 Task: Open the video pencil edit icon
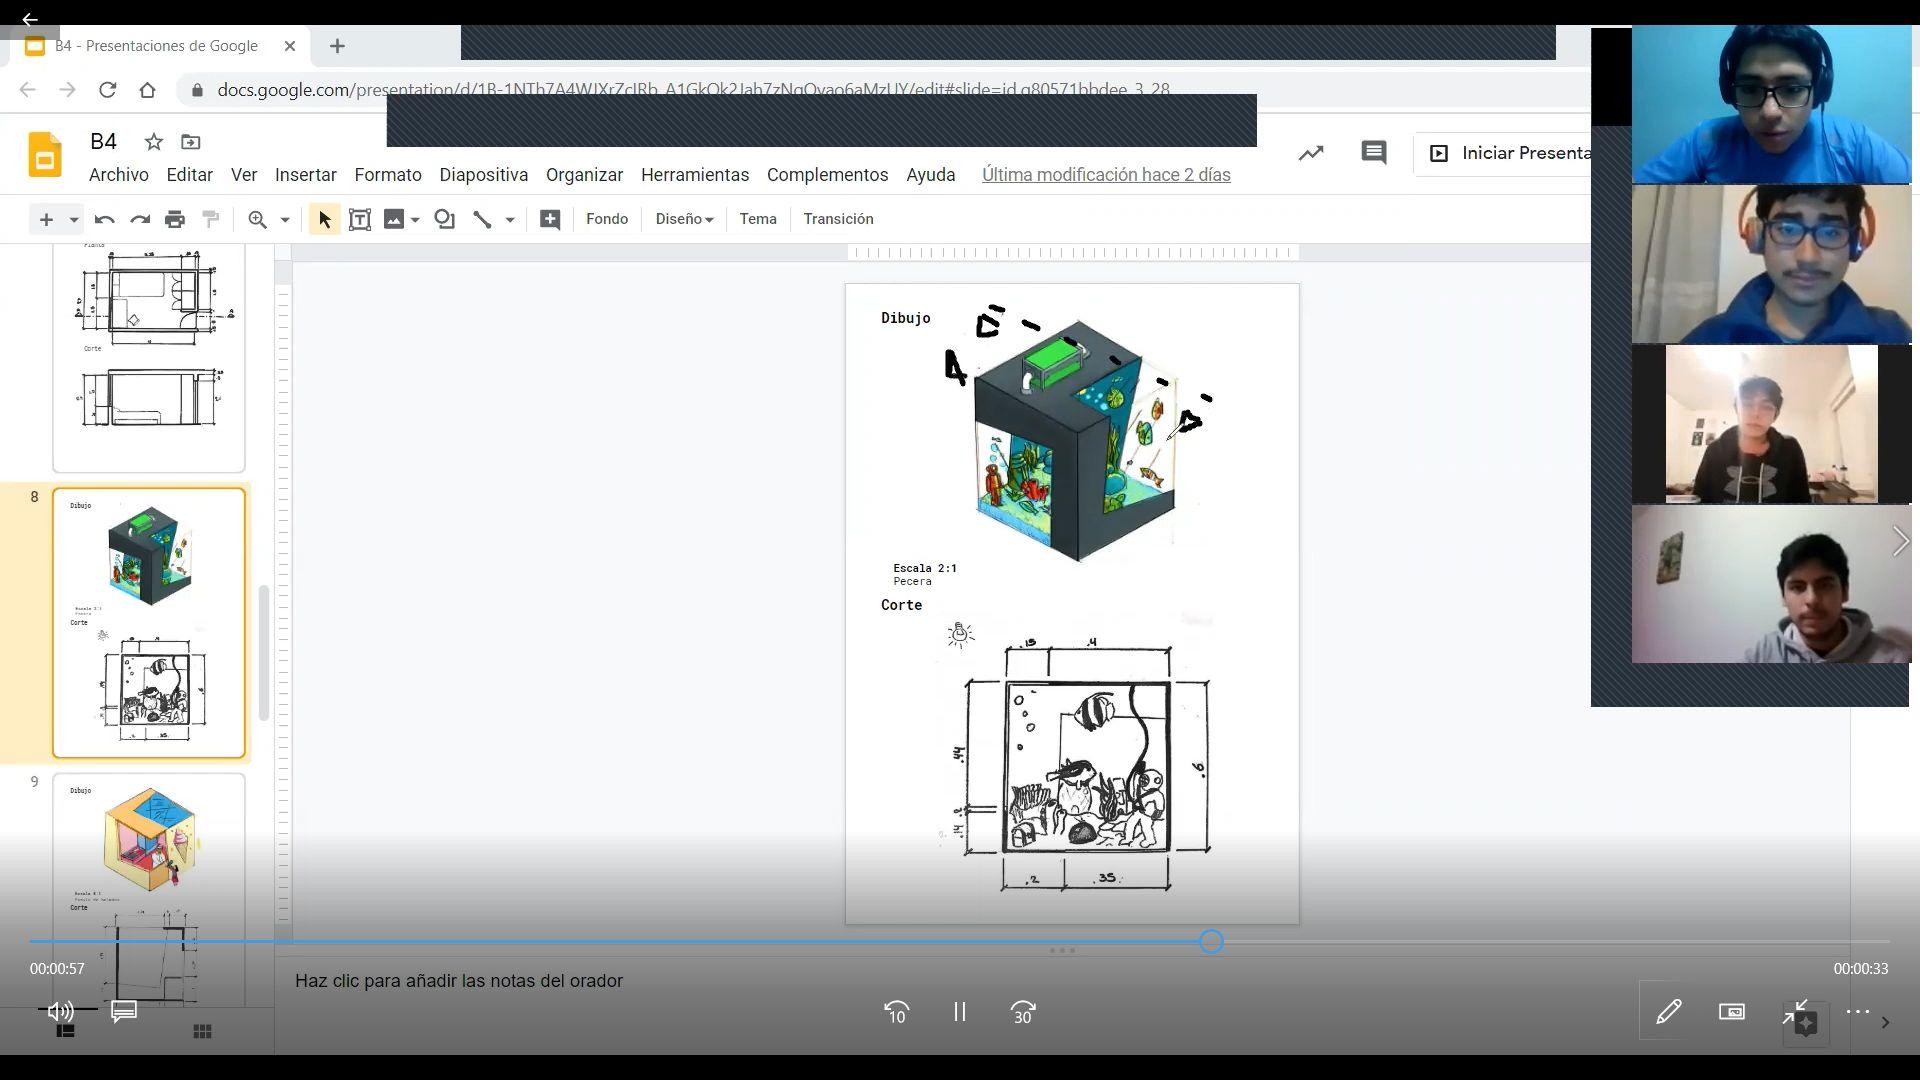pos(1668,1012)
